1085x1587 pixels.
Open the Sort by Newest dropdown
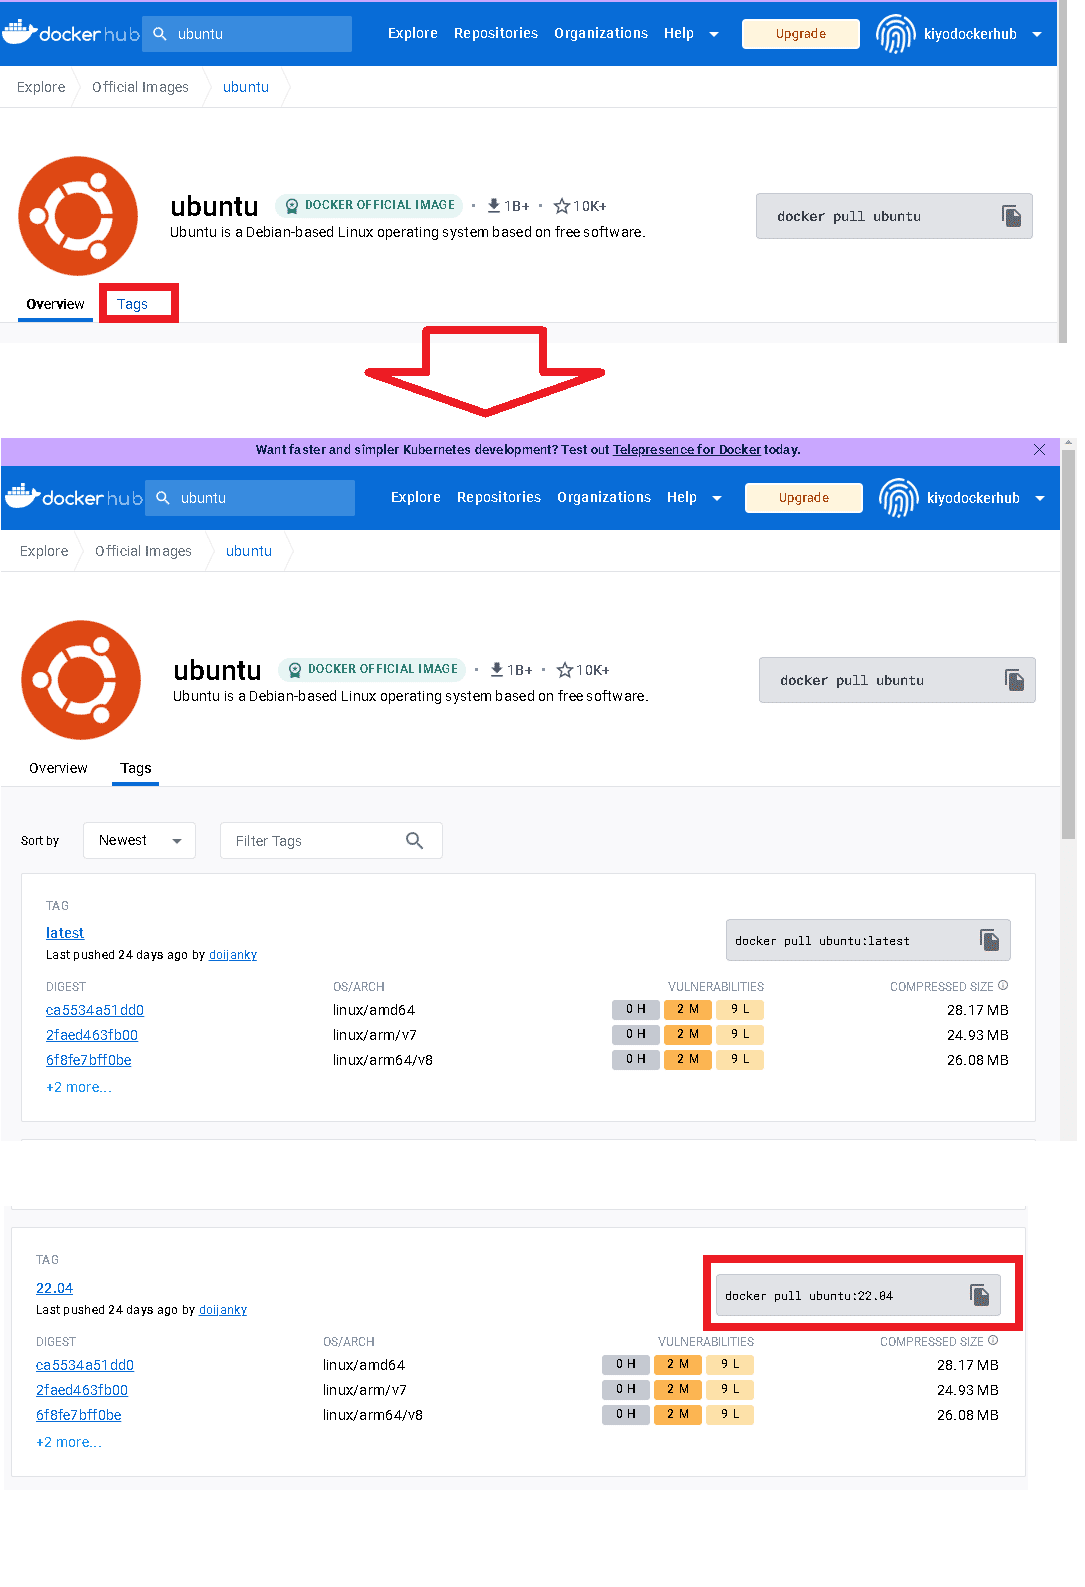pyautogui.click(x=139, y=841)
